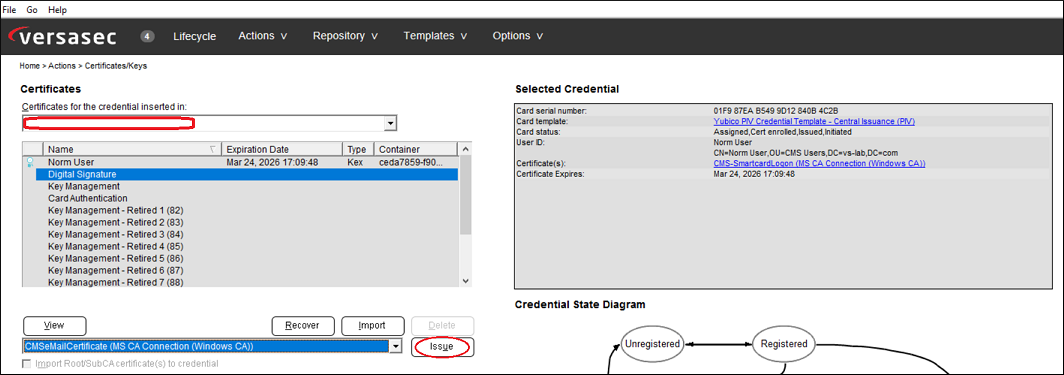Open CMS-SmartcardLogon certificate link
This screenshot has height=375, width=1064.
point(820,163)
